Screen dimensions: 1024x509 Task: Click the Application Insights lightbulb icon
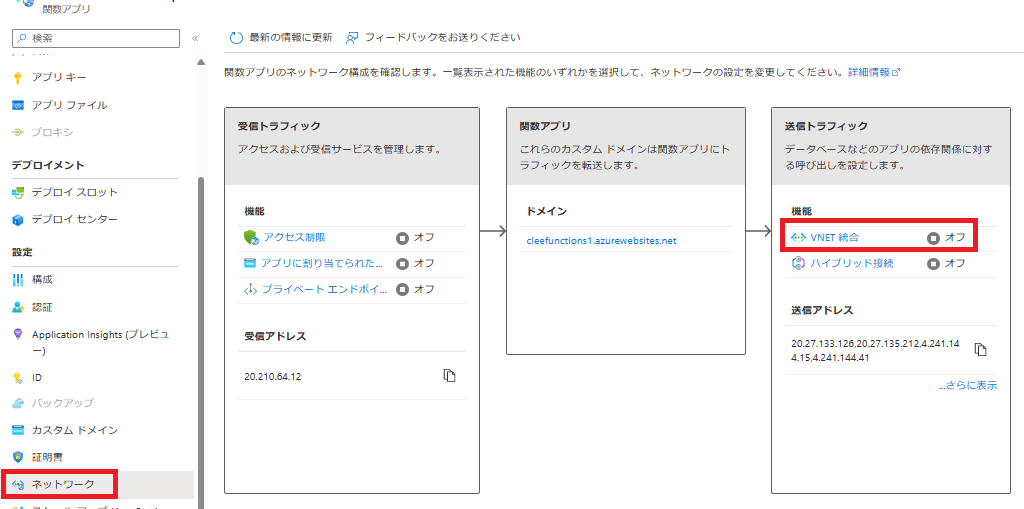pos(18,335)
